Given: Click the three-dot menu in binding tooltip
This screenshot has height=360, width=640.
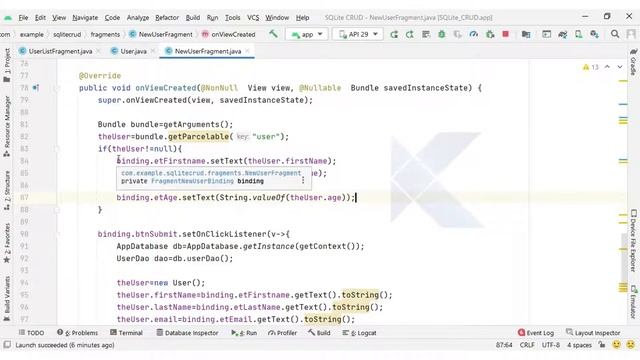Looking at the screenshot, I should point(303,180).
